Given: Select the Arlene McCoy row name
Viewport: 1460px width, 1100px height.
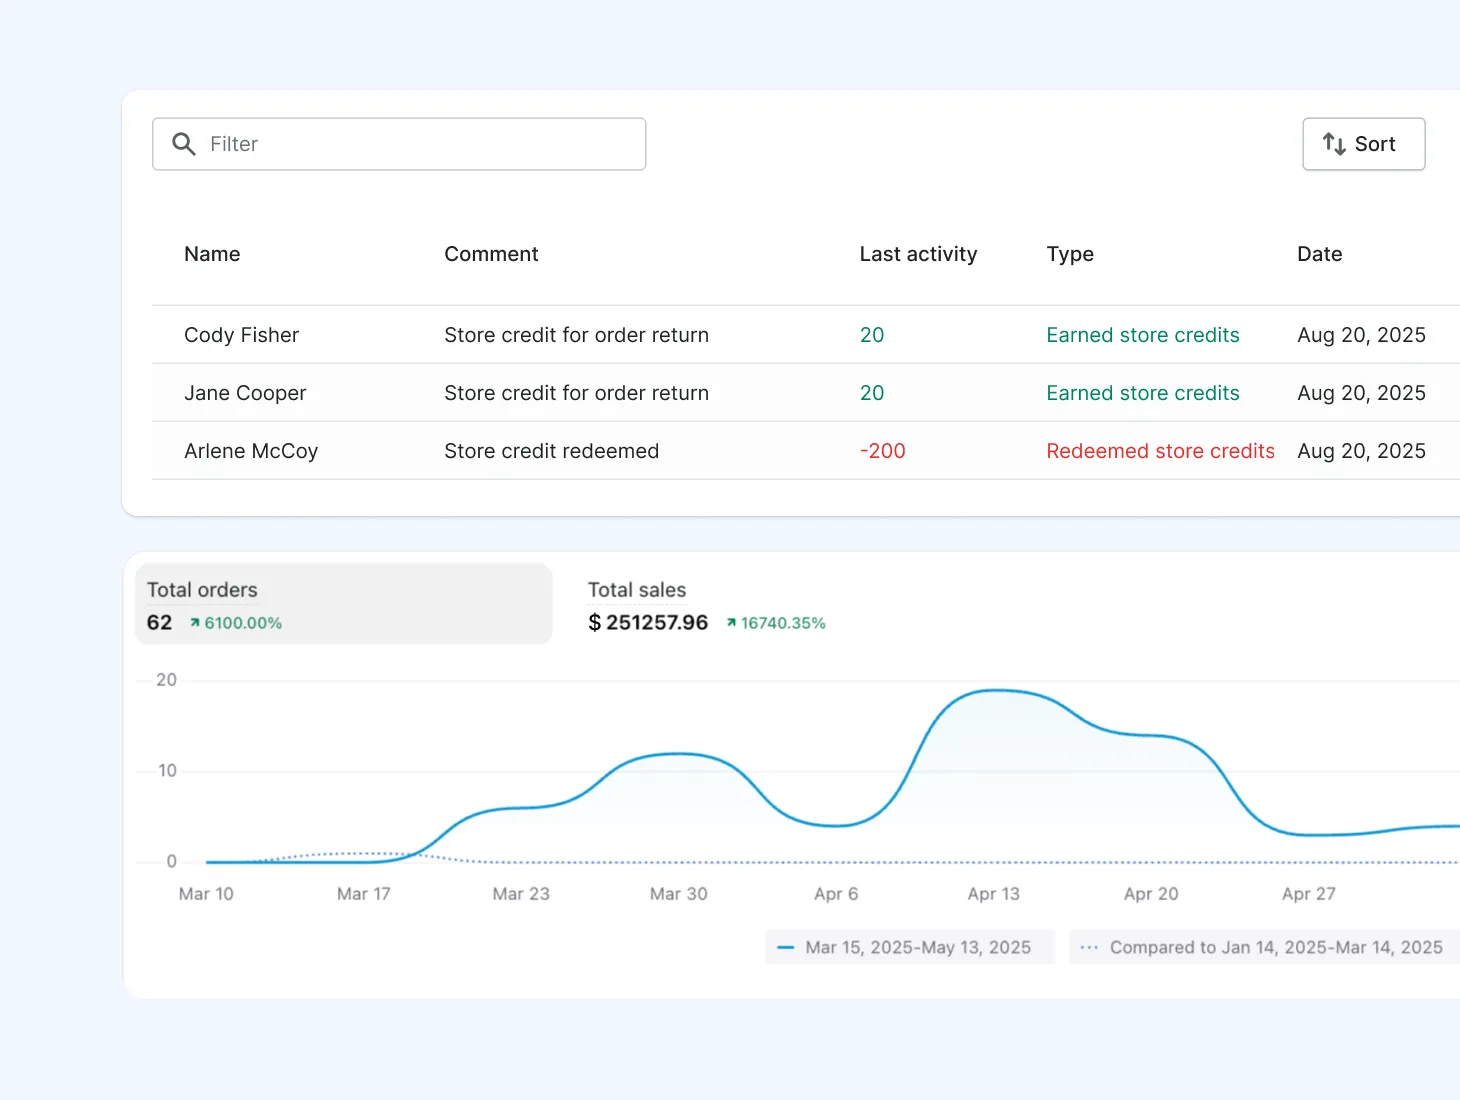Looking at the screenshot, I should click(251, 451).
